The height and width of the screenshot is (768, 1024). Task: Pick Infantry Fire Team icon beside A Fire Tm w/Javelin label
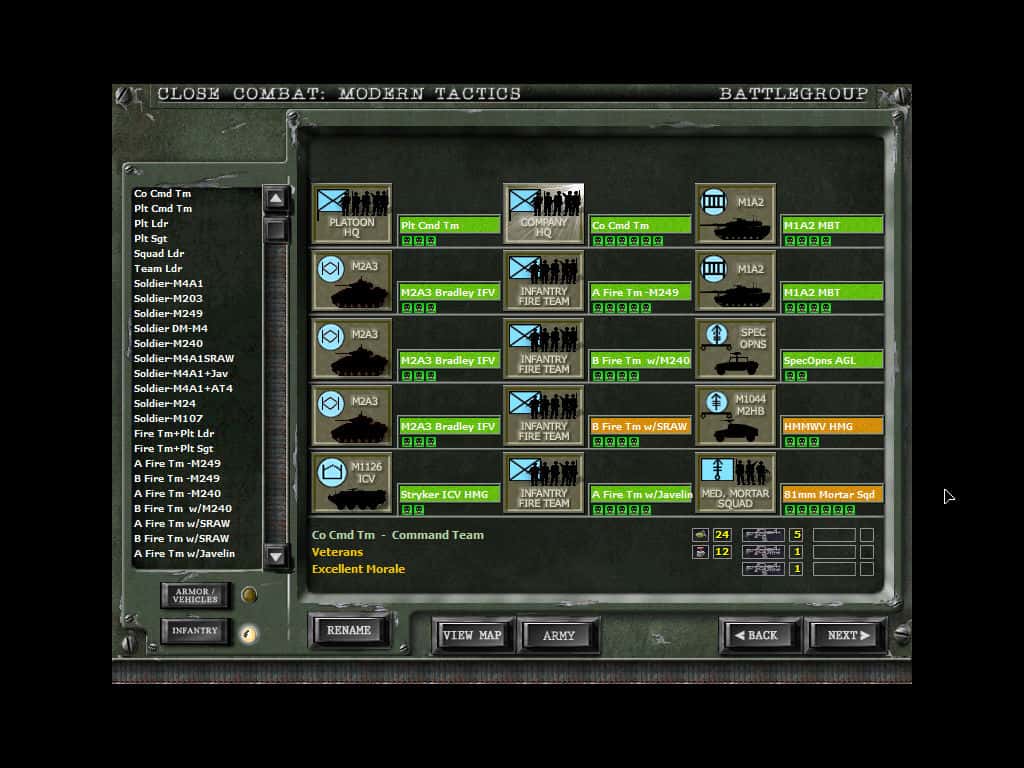pyautogui.click(x=543, y=483)
